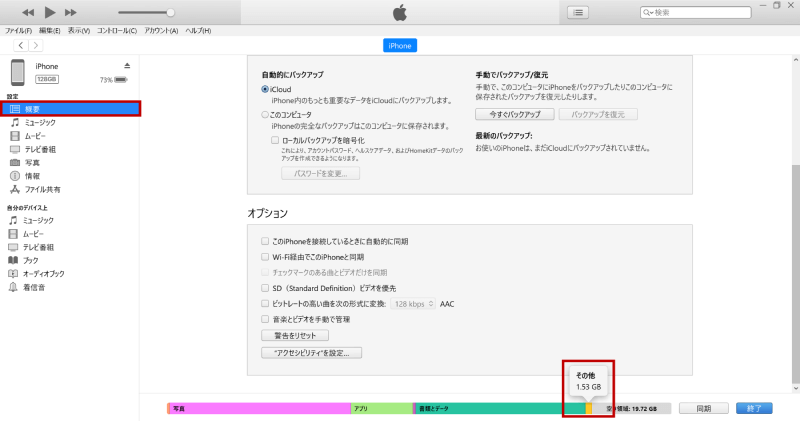The image size is (800, 421).
Task: Click the 128GB capacity label
Action: pos(46,79)
